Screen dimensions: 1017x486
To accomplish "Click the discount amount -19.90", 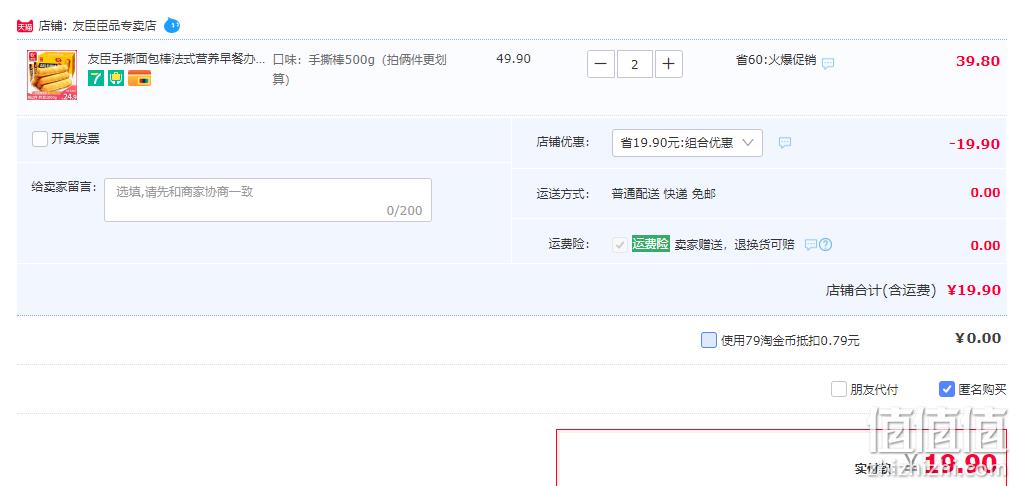I will pyautogui.click(x=974, y=144).
